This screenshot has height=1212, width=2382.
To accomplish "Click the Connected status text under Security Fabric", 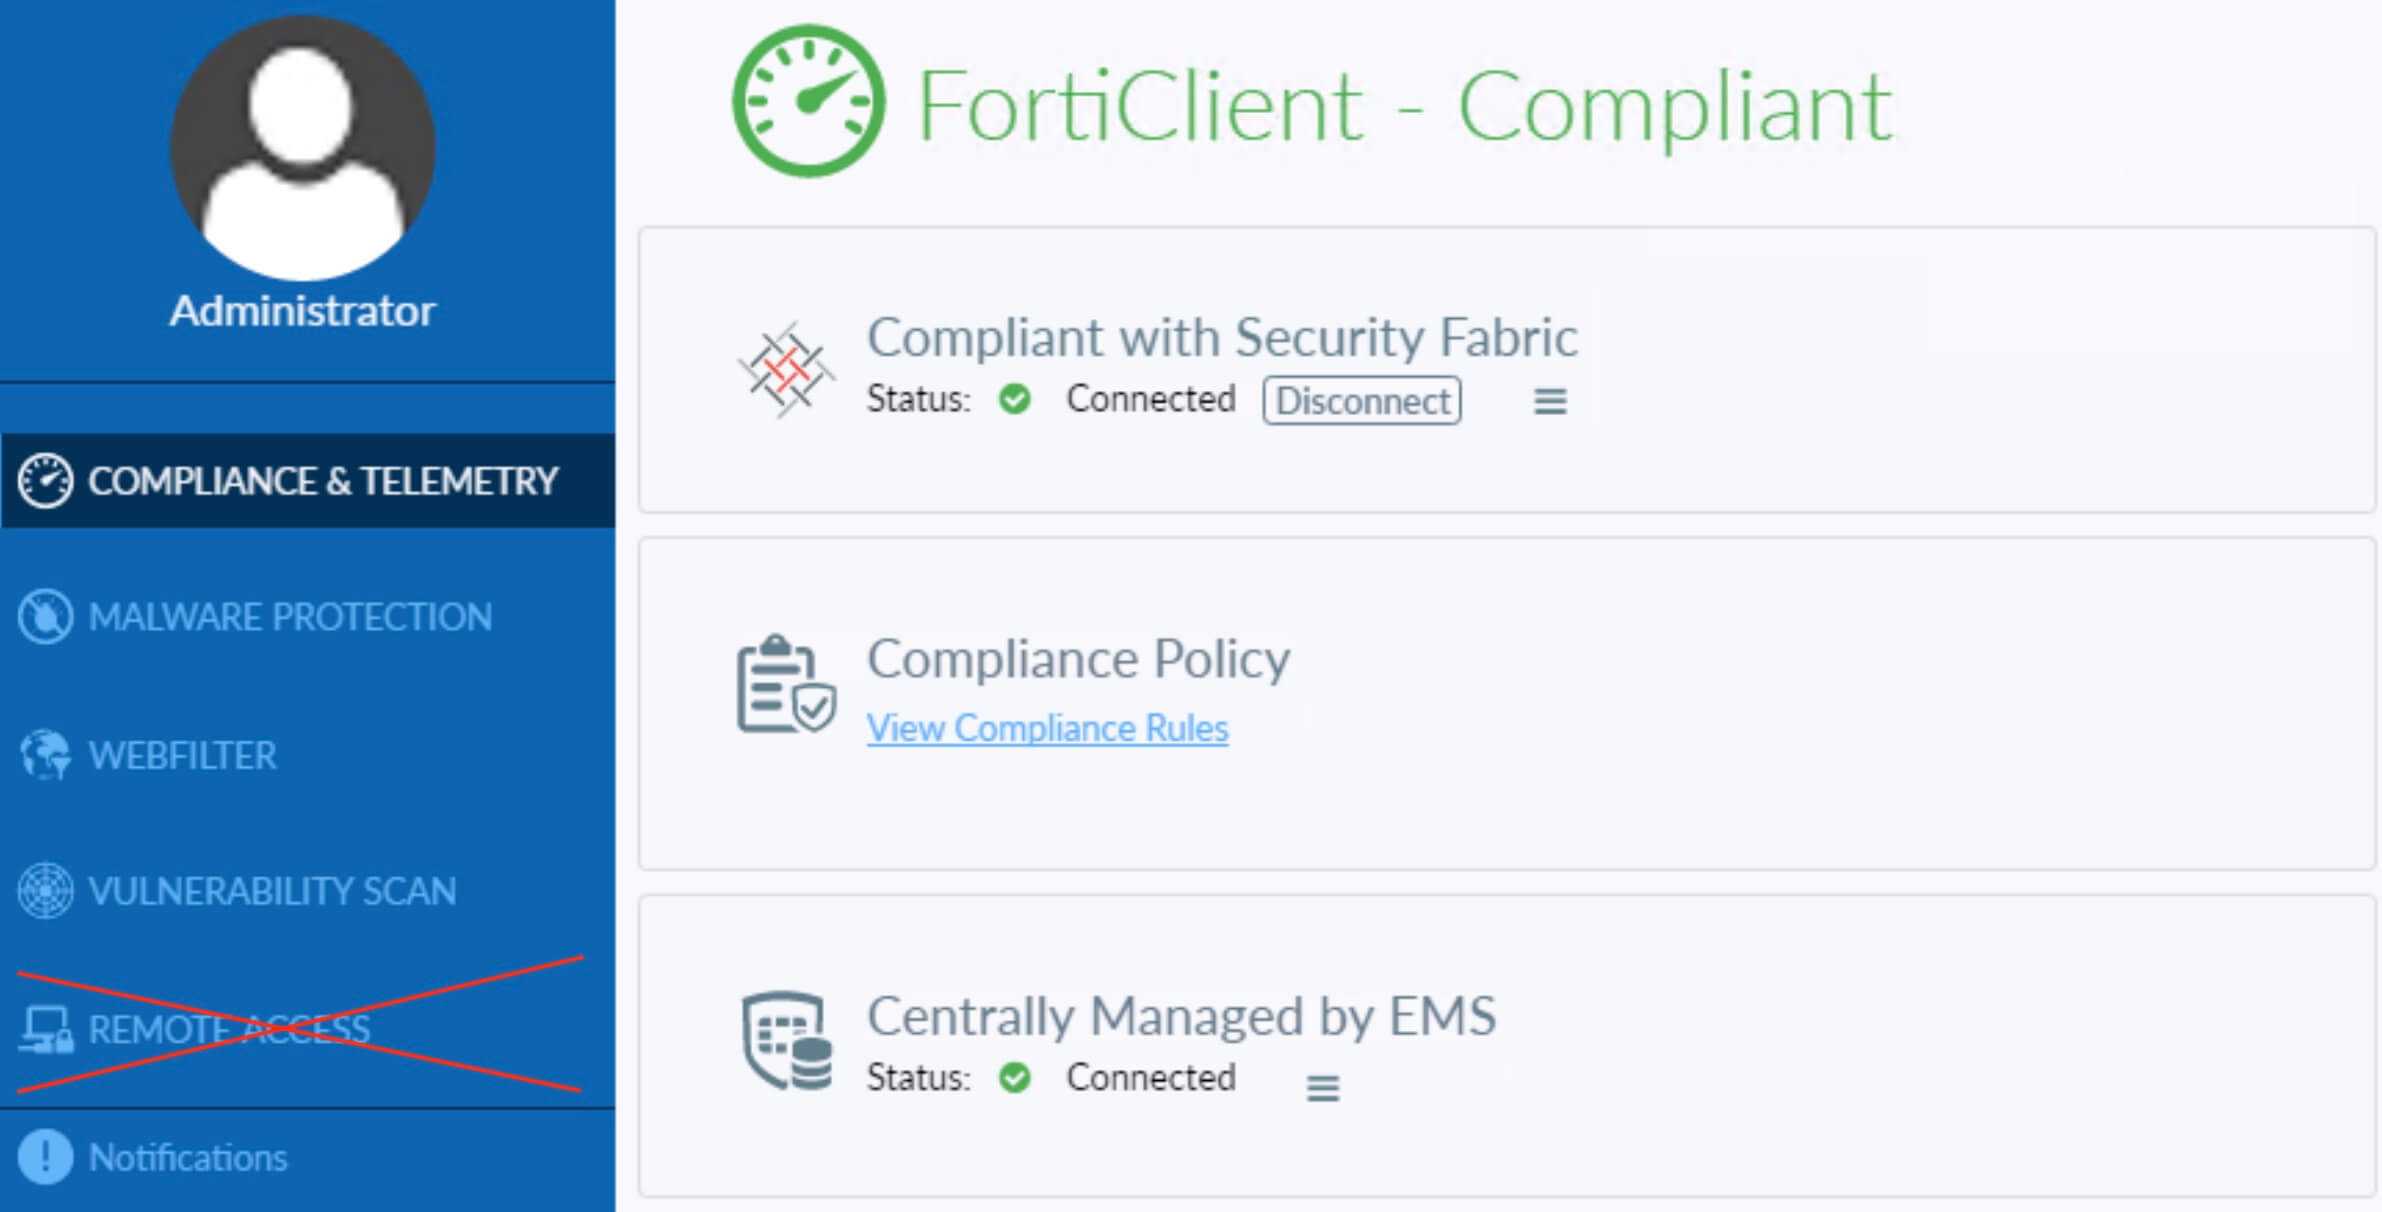I will (x=1151, y=398).
